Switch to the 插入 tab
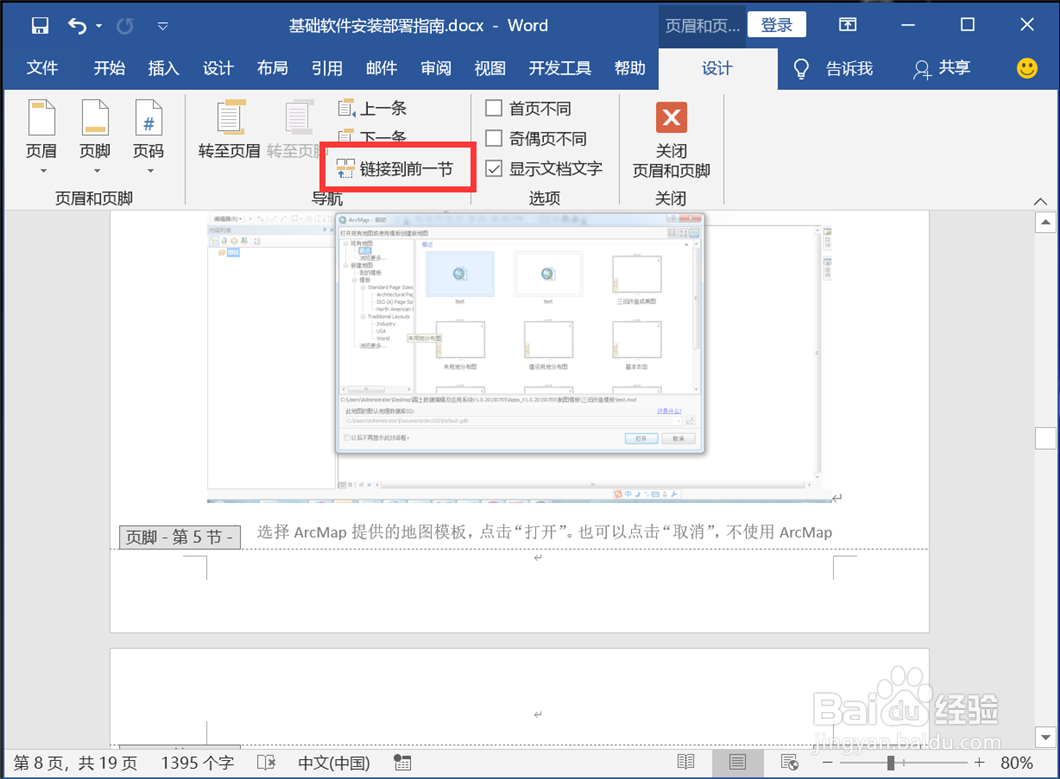Screen dimensions: 1060x779 164,68
